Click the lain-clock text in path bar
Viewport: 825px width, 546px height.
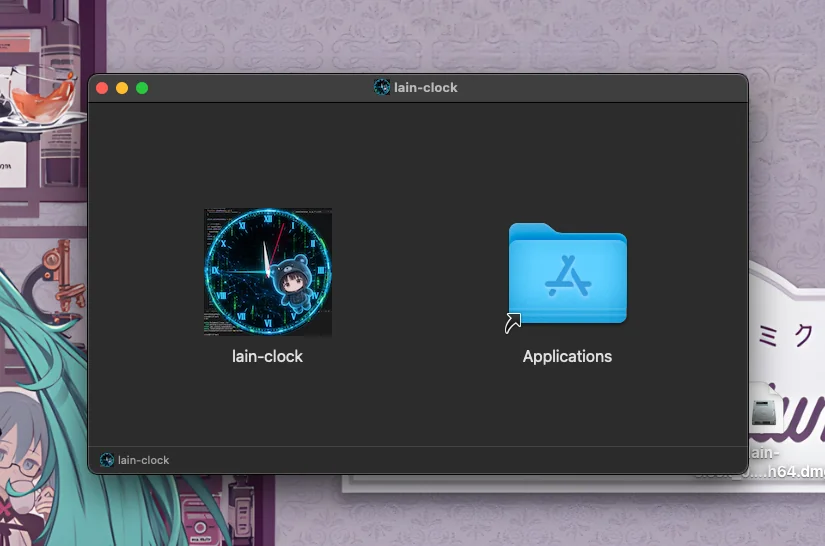click(x=144, y=460)
